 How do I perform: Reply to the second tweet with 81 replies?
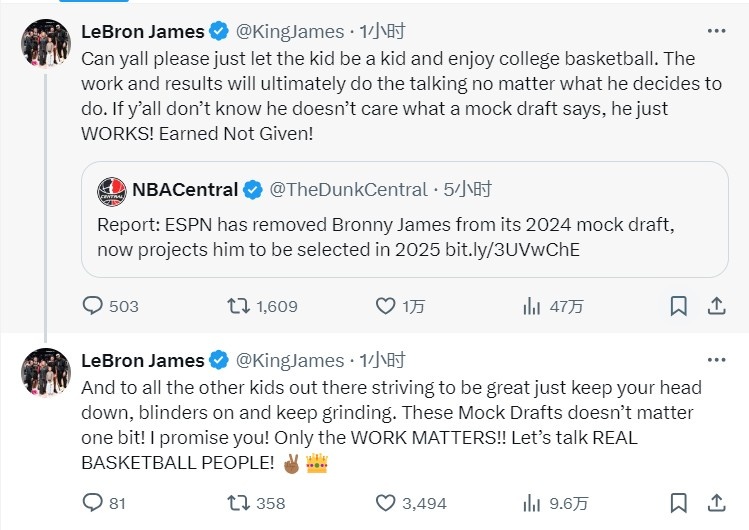[x=92, y=503]
